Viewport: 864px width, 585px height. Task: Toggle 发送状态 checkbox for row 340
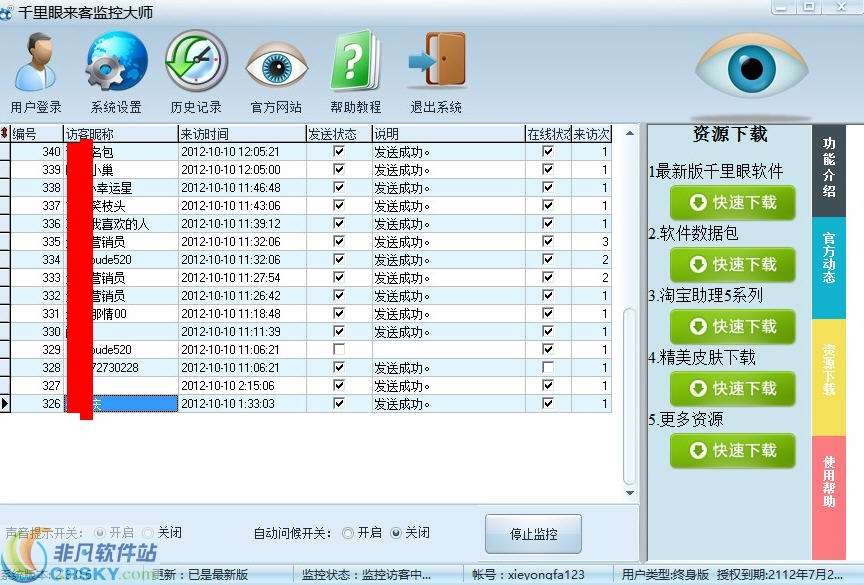pos(339,151)
